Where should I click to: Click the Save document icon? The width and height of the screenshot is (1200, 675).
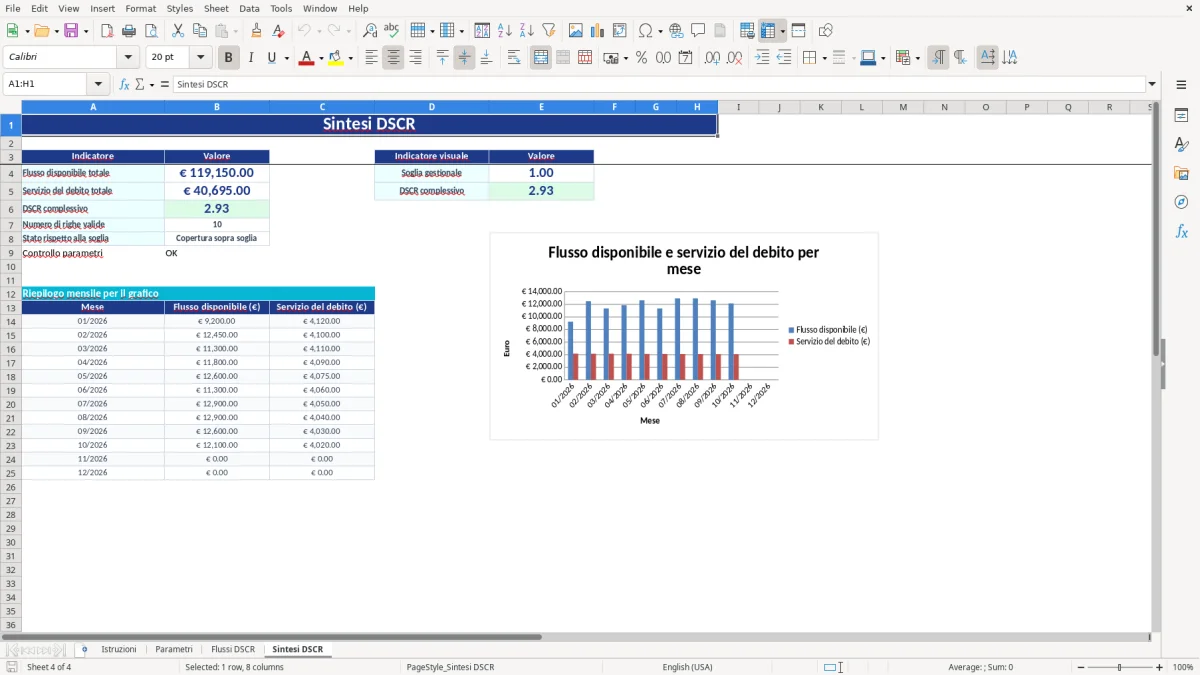click(x=71, y=31)
